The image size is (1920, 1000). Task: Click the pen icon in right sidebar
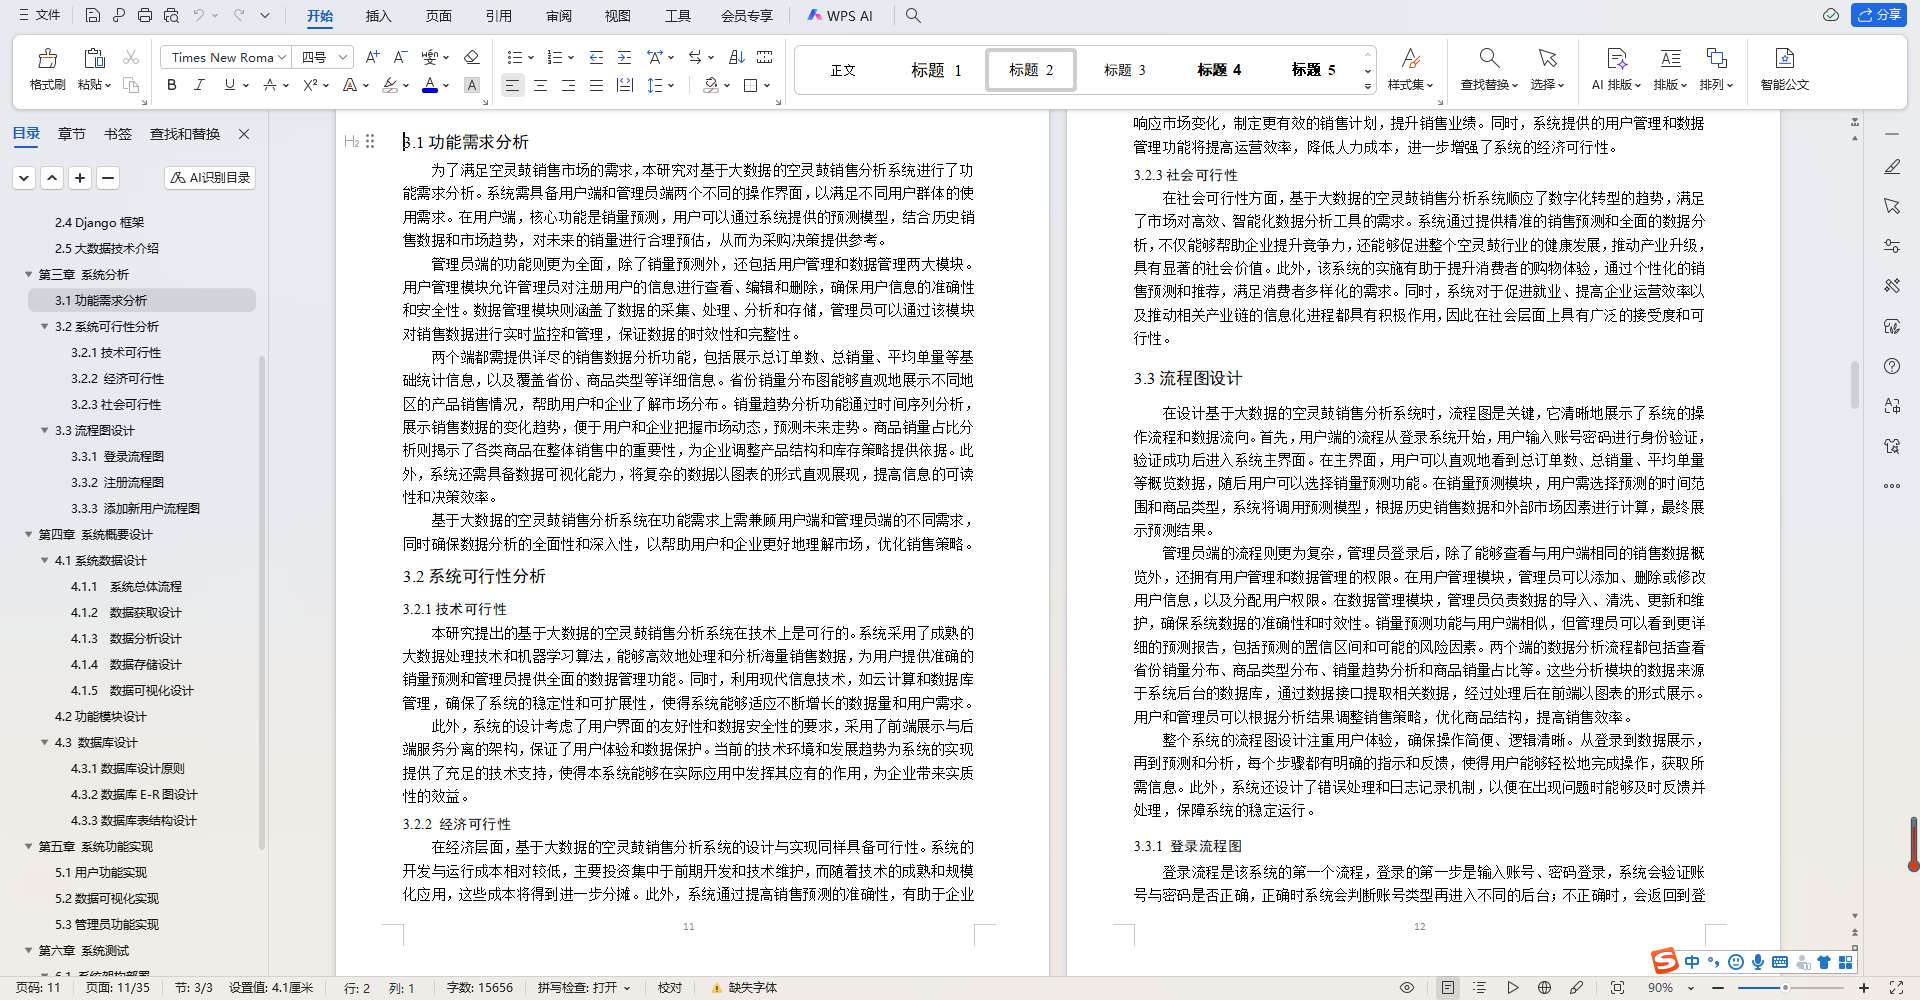tap(1892, 167)
